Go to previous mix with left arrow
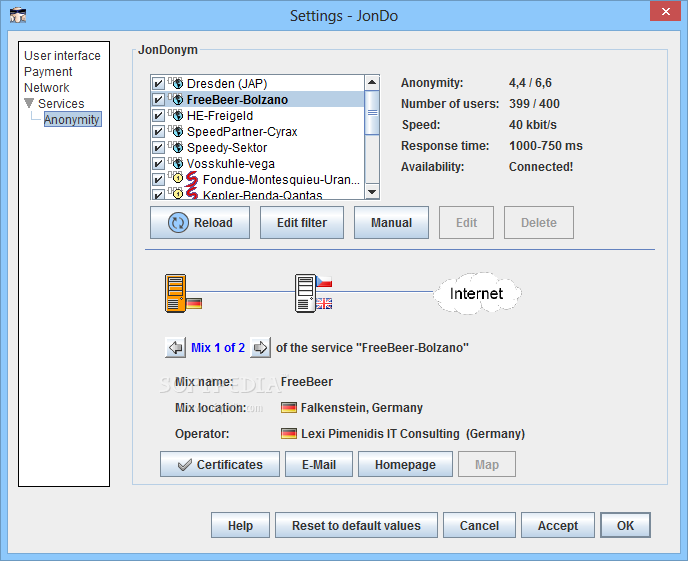The image size is (688, 561). tap(175, 347)
